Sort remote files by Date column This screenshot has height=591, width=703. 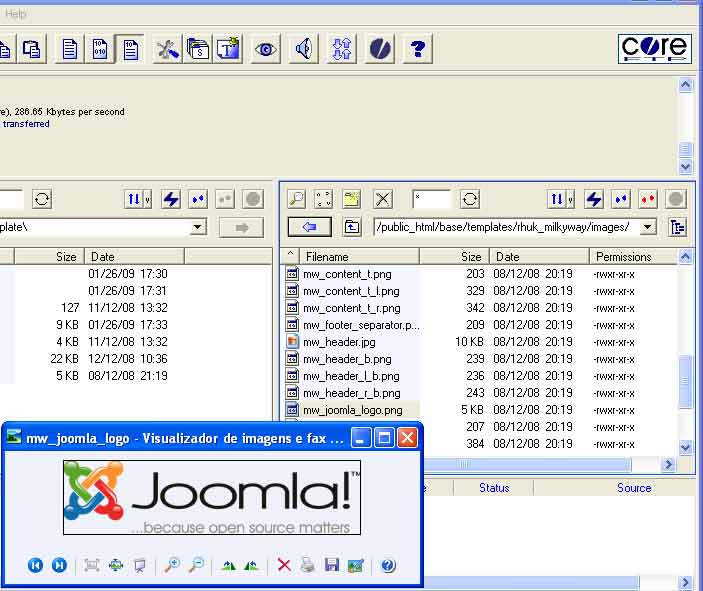coord(538,256)
